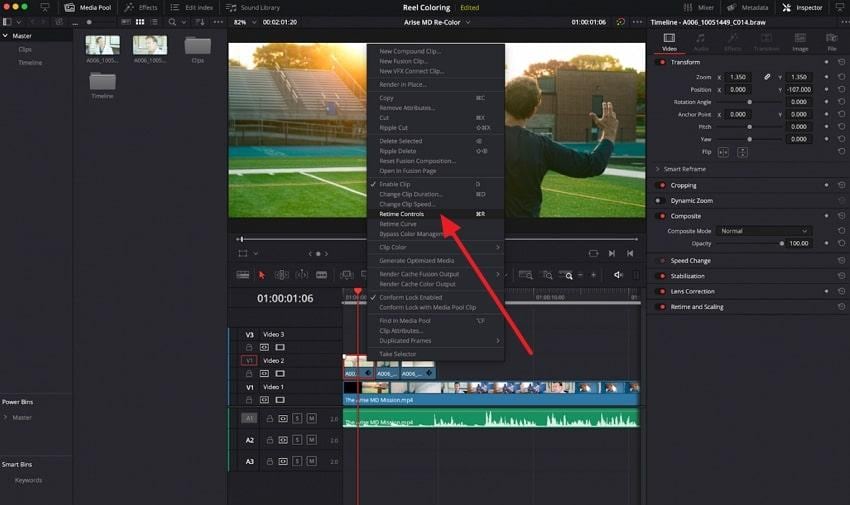Mute audio track A1
850x505 pixels.
point(312,418)
